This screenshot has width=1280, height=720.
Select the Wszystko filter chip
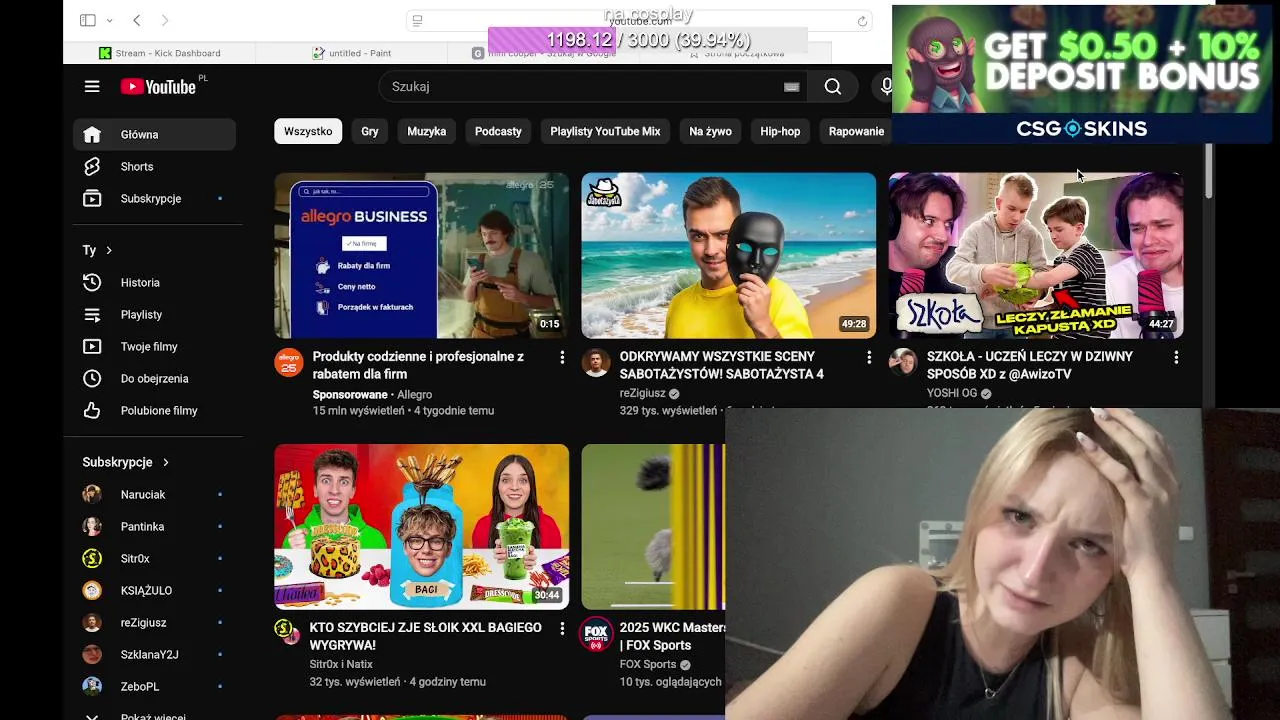(x=308, y=131)
